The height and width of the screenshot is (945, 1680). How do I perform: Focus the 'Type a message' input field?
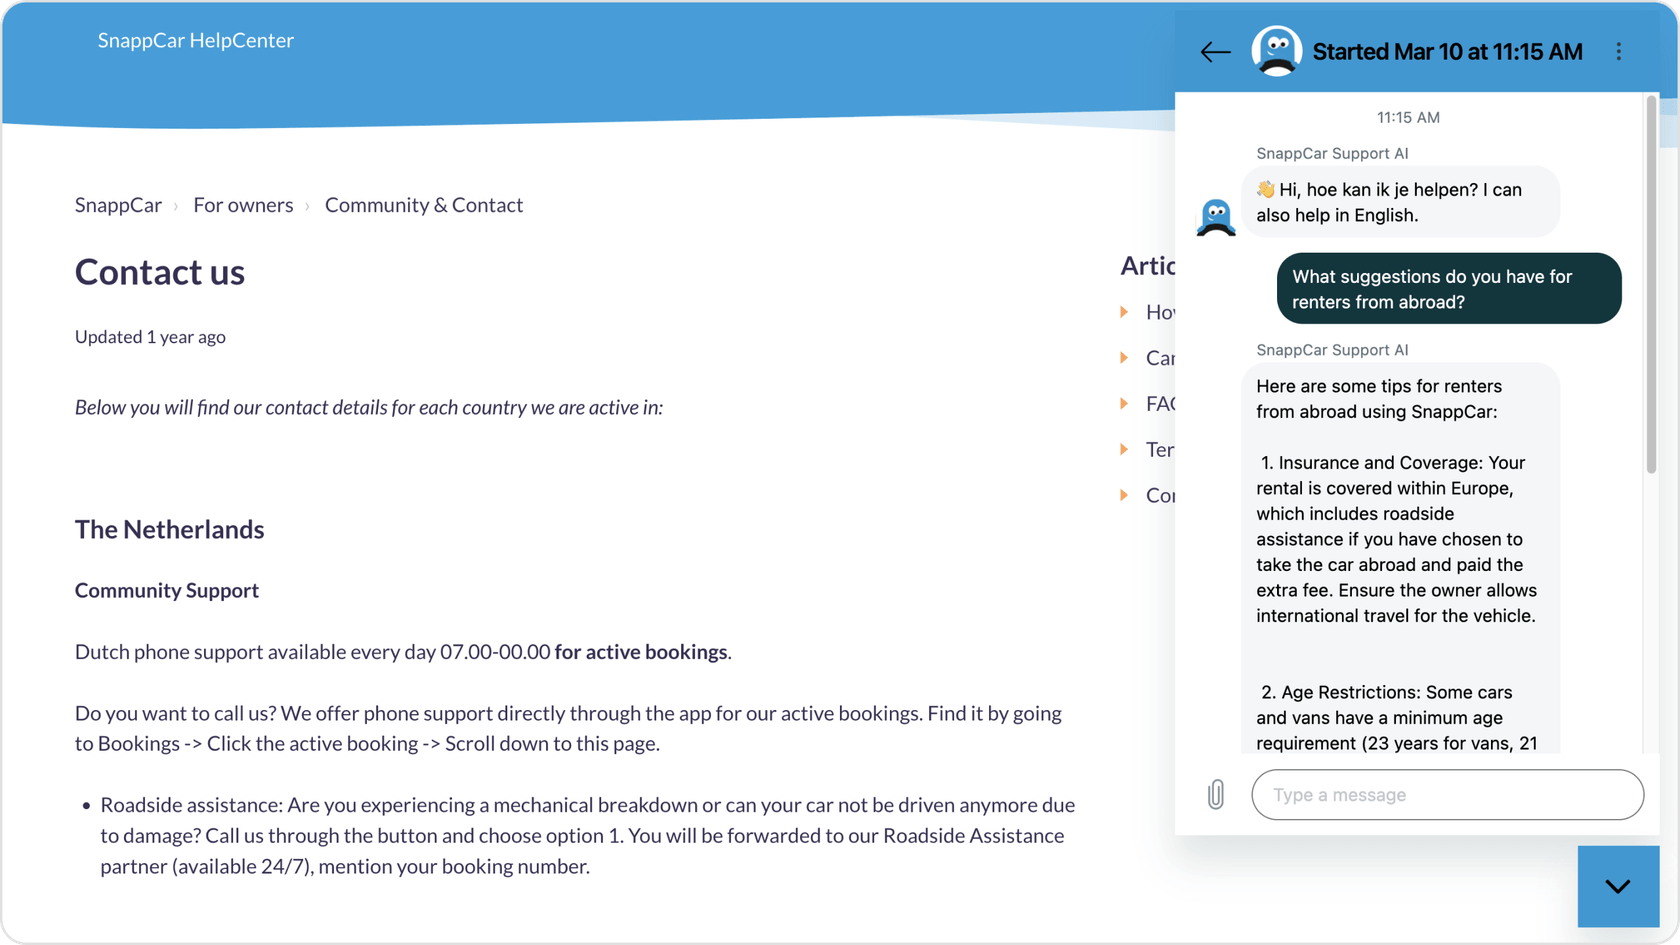pos(1446,795)
